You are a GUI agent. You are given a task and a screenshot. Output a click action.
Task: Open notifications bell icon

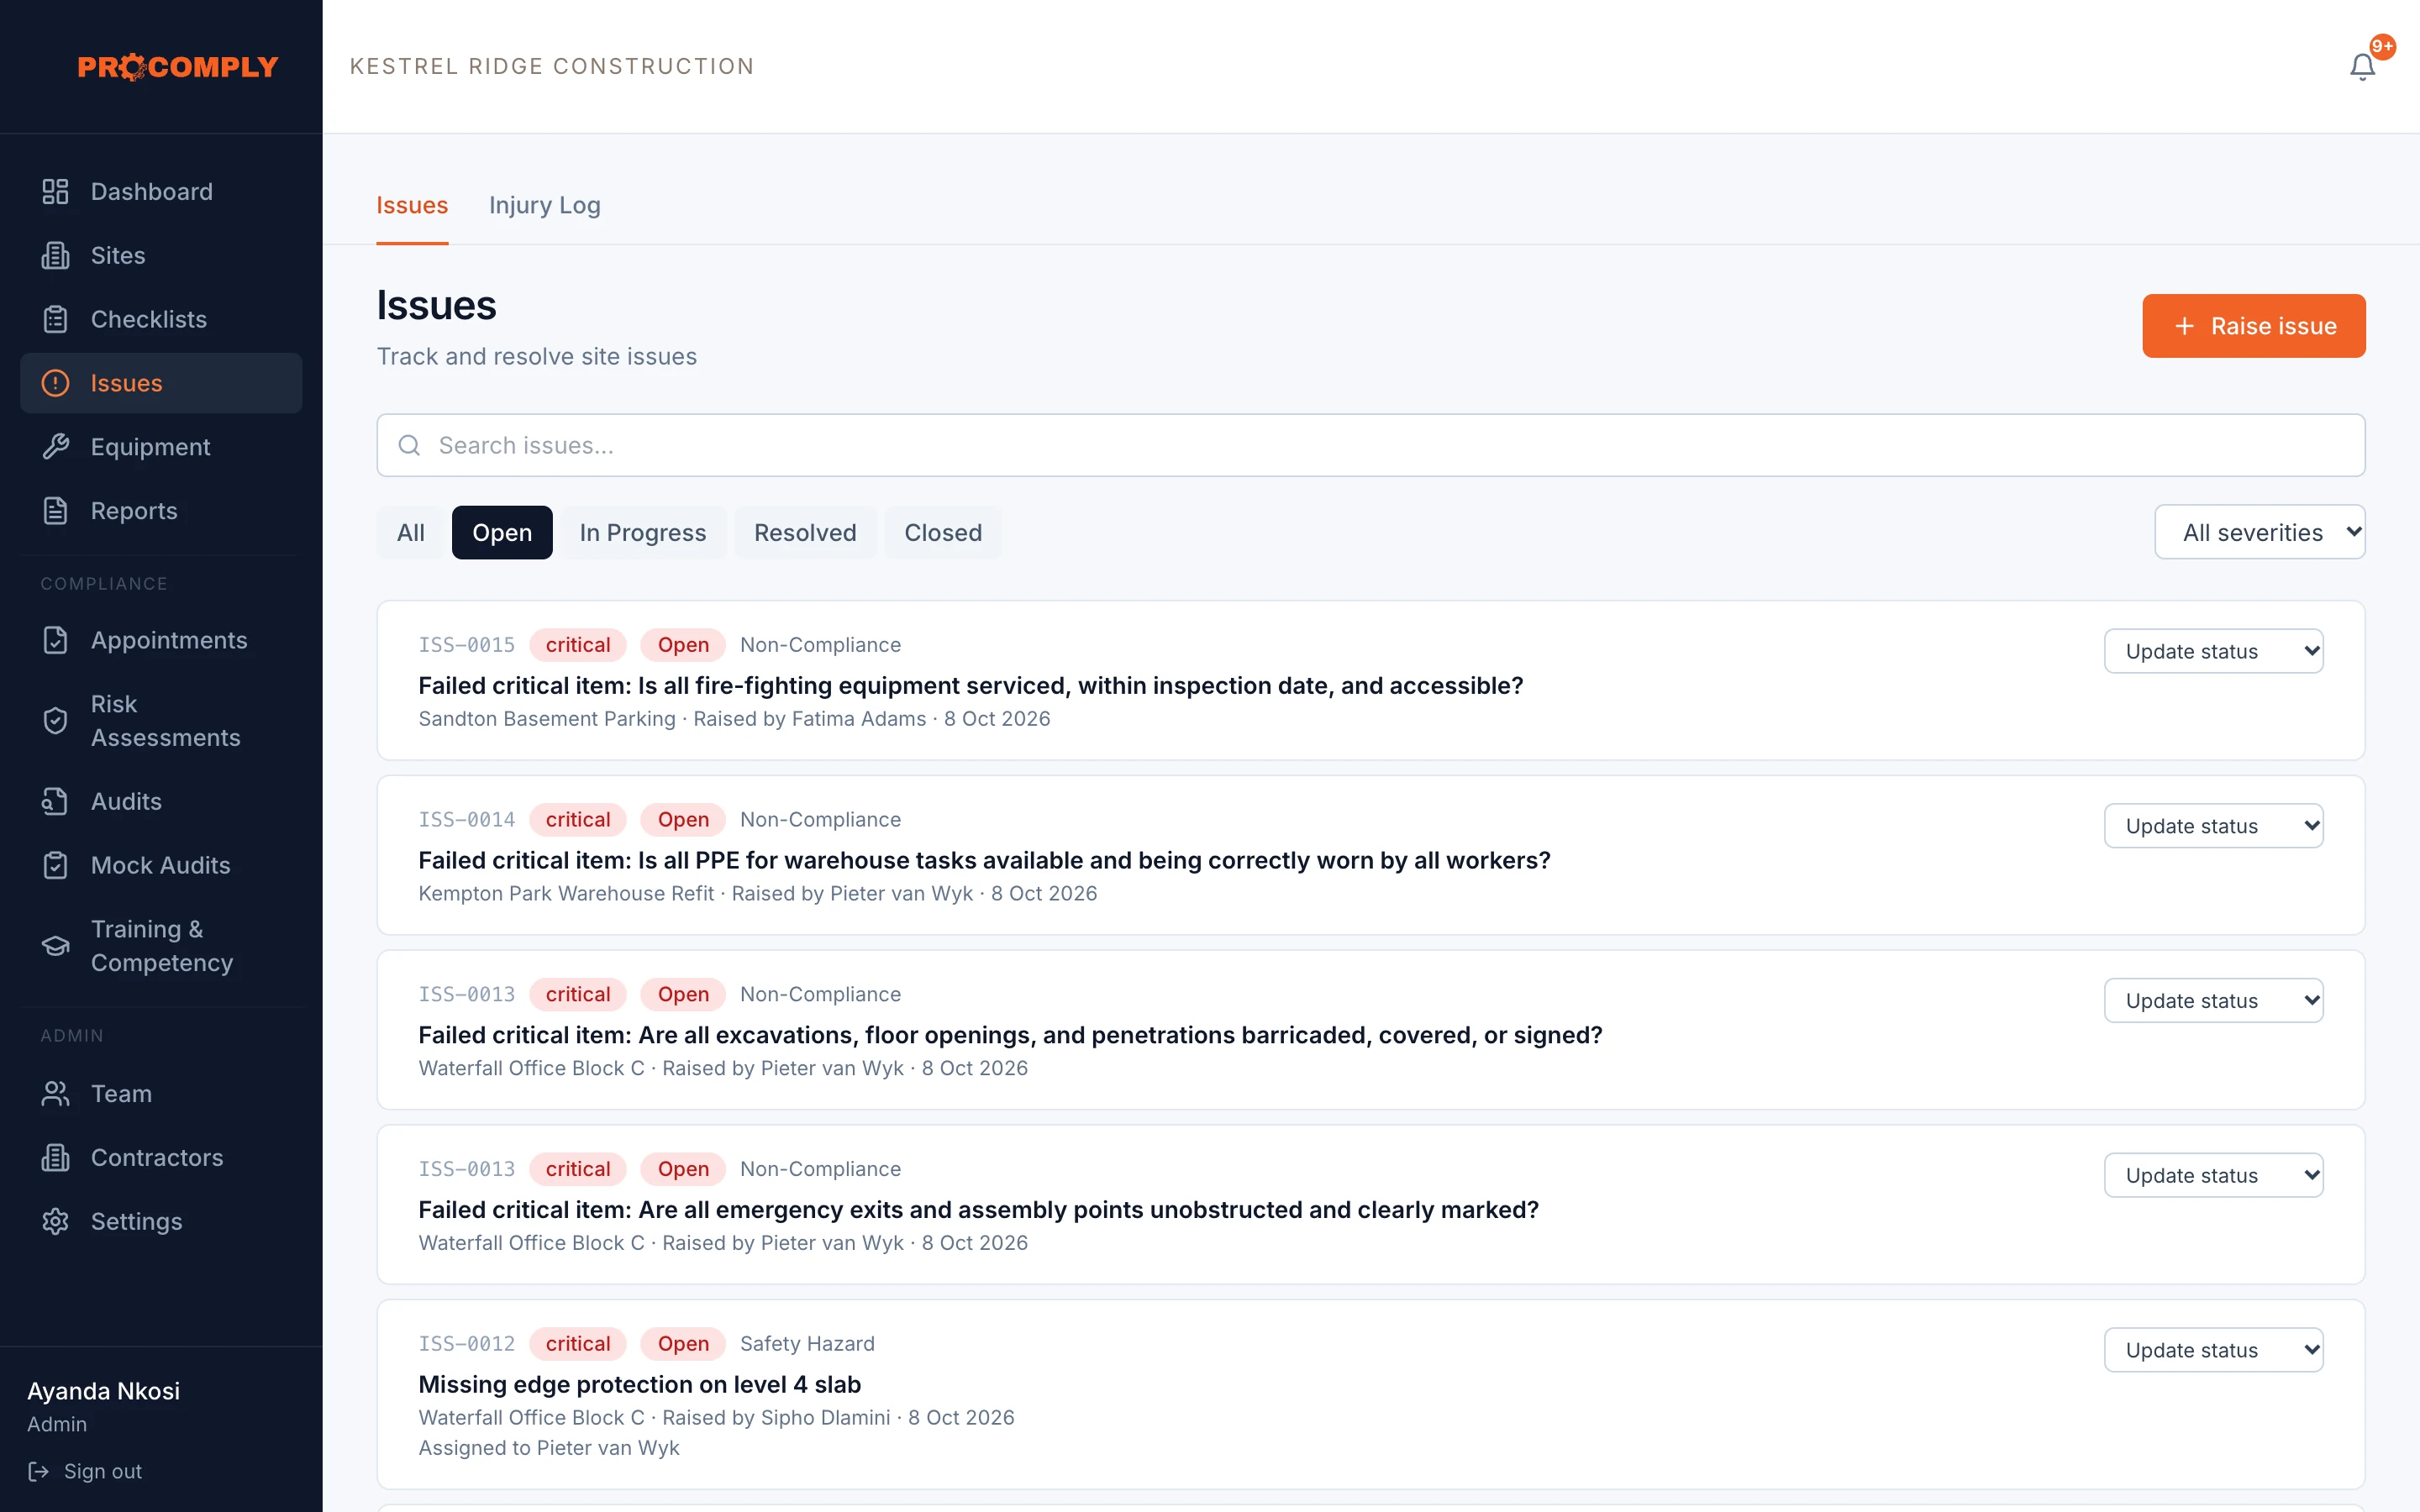pos(2362,66)
